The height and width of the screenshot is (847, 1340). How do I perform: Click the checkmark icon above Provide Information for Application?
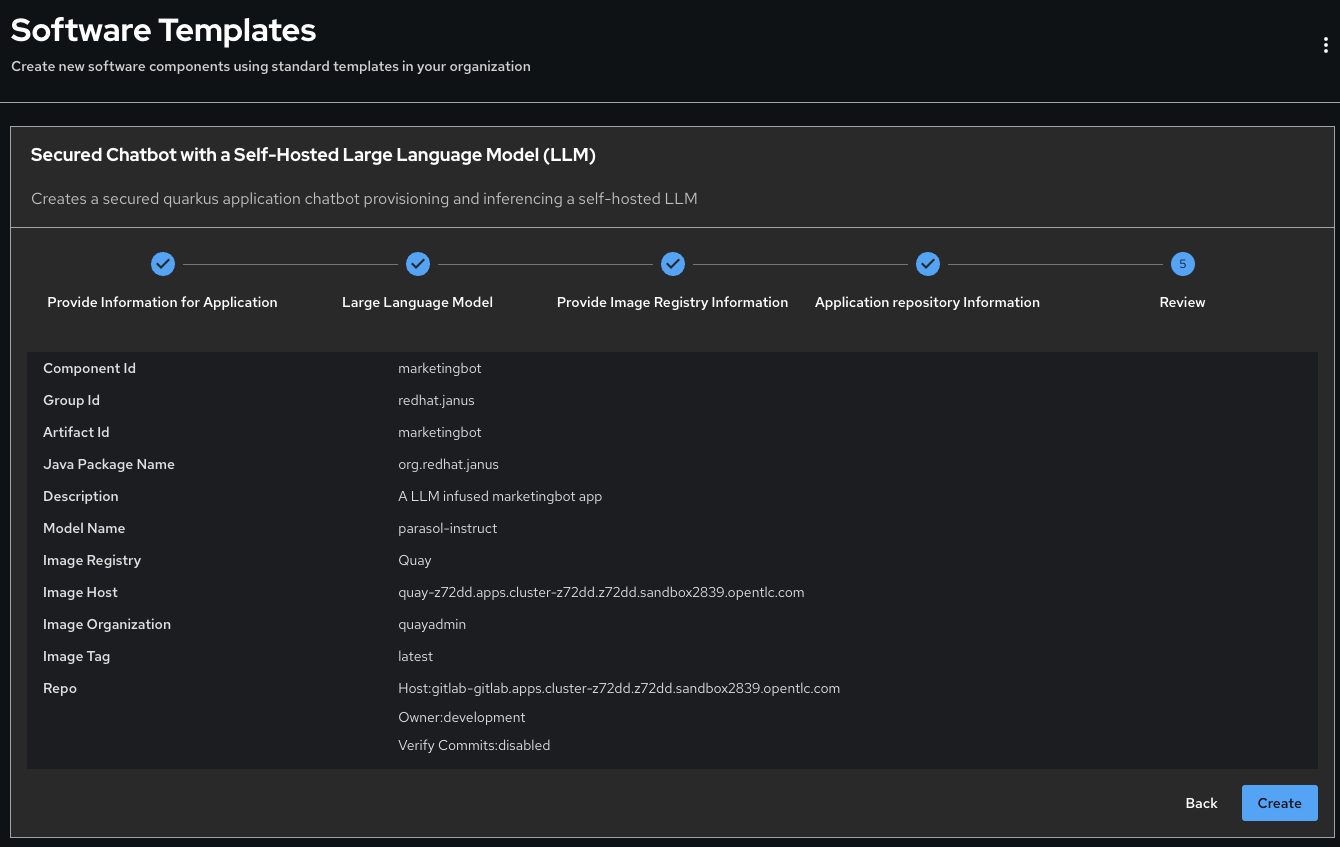(163, 264)
